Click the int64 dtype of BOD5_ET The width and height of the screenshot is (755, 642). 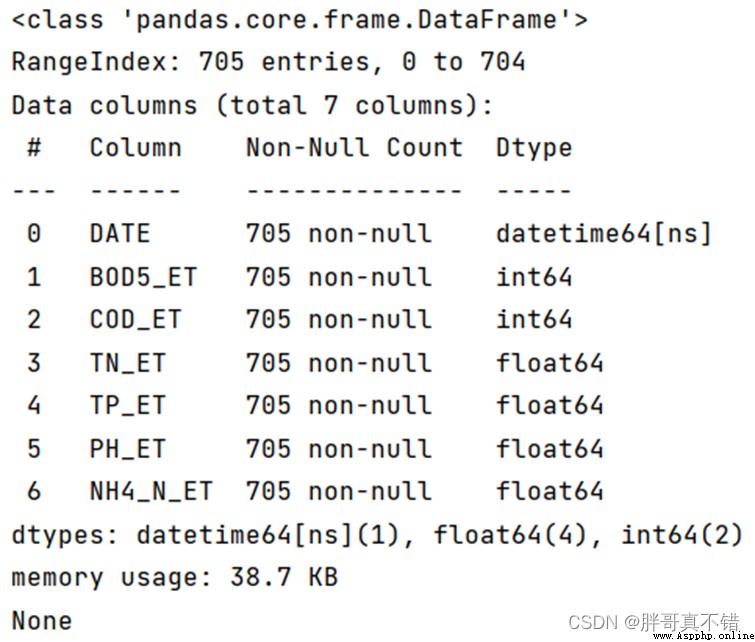tap(534, 277)
